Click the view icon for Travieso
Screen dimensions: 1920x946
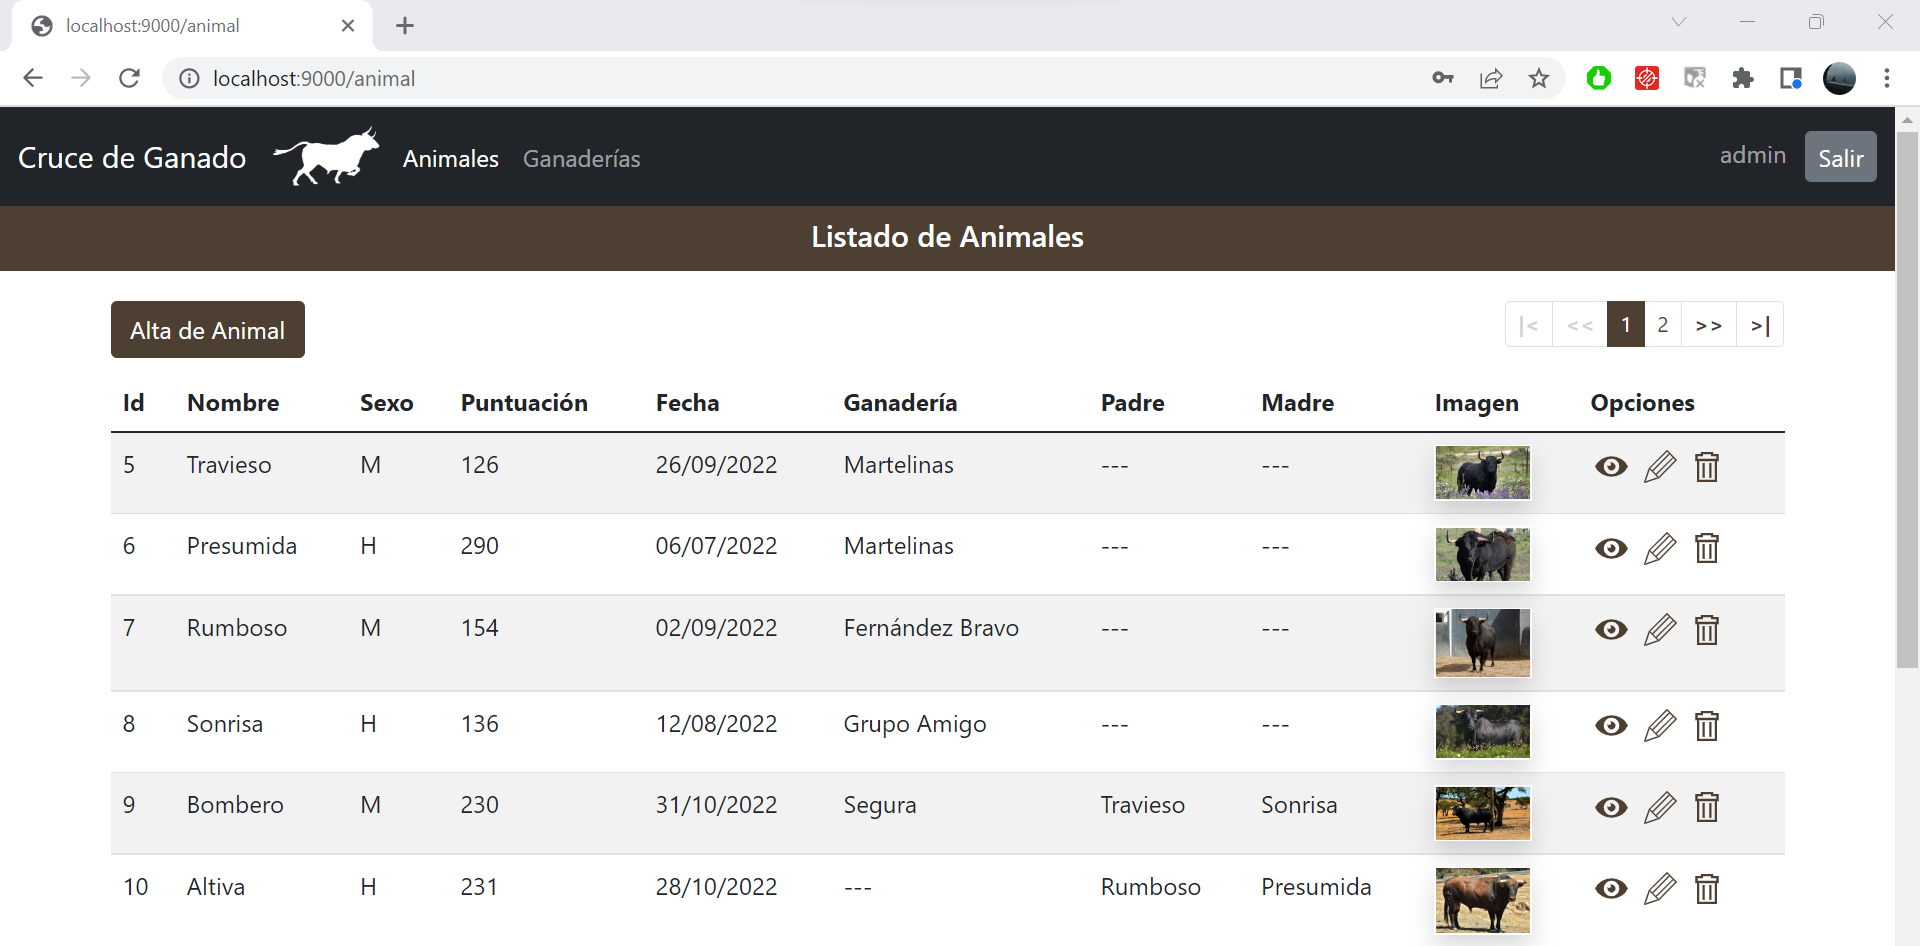click(x=1611, y=466)
